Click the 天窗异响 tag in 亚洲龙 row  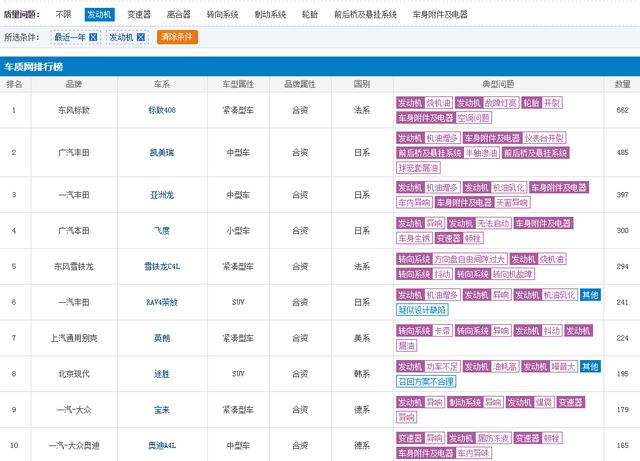pos(512,203)
